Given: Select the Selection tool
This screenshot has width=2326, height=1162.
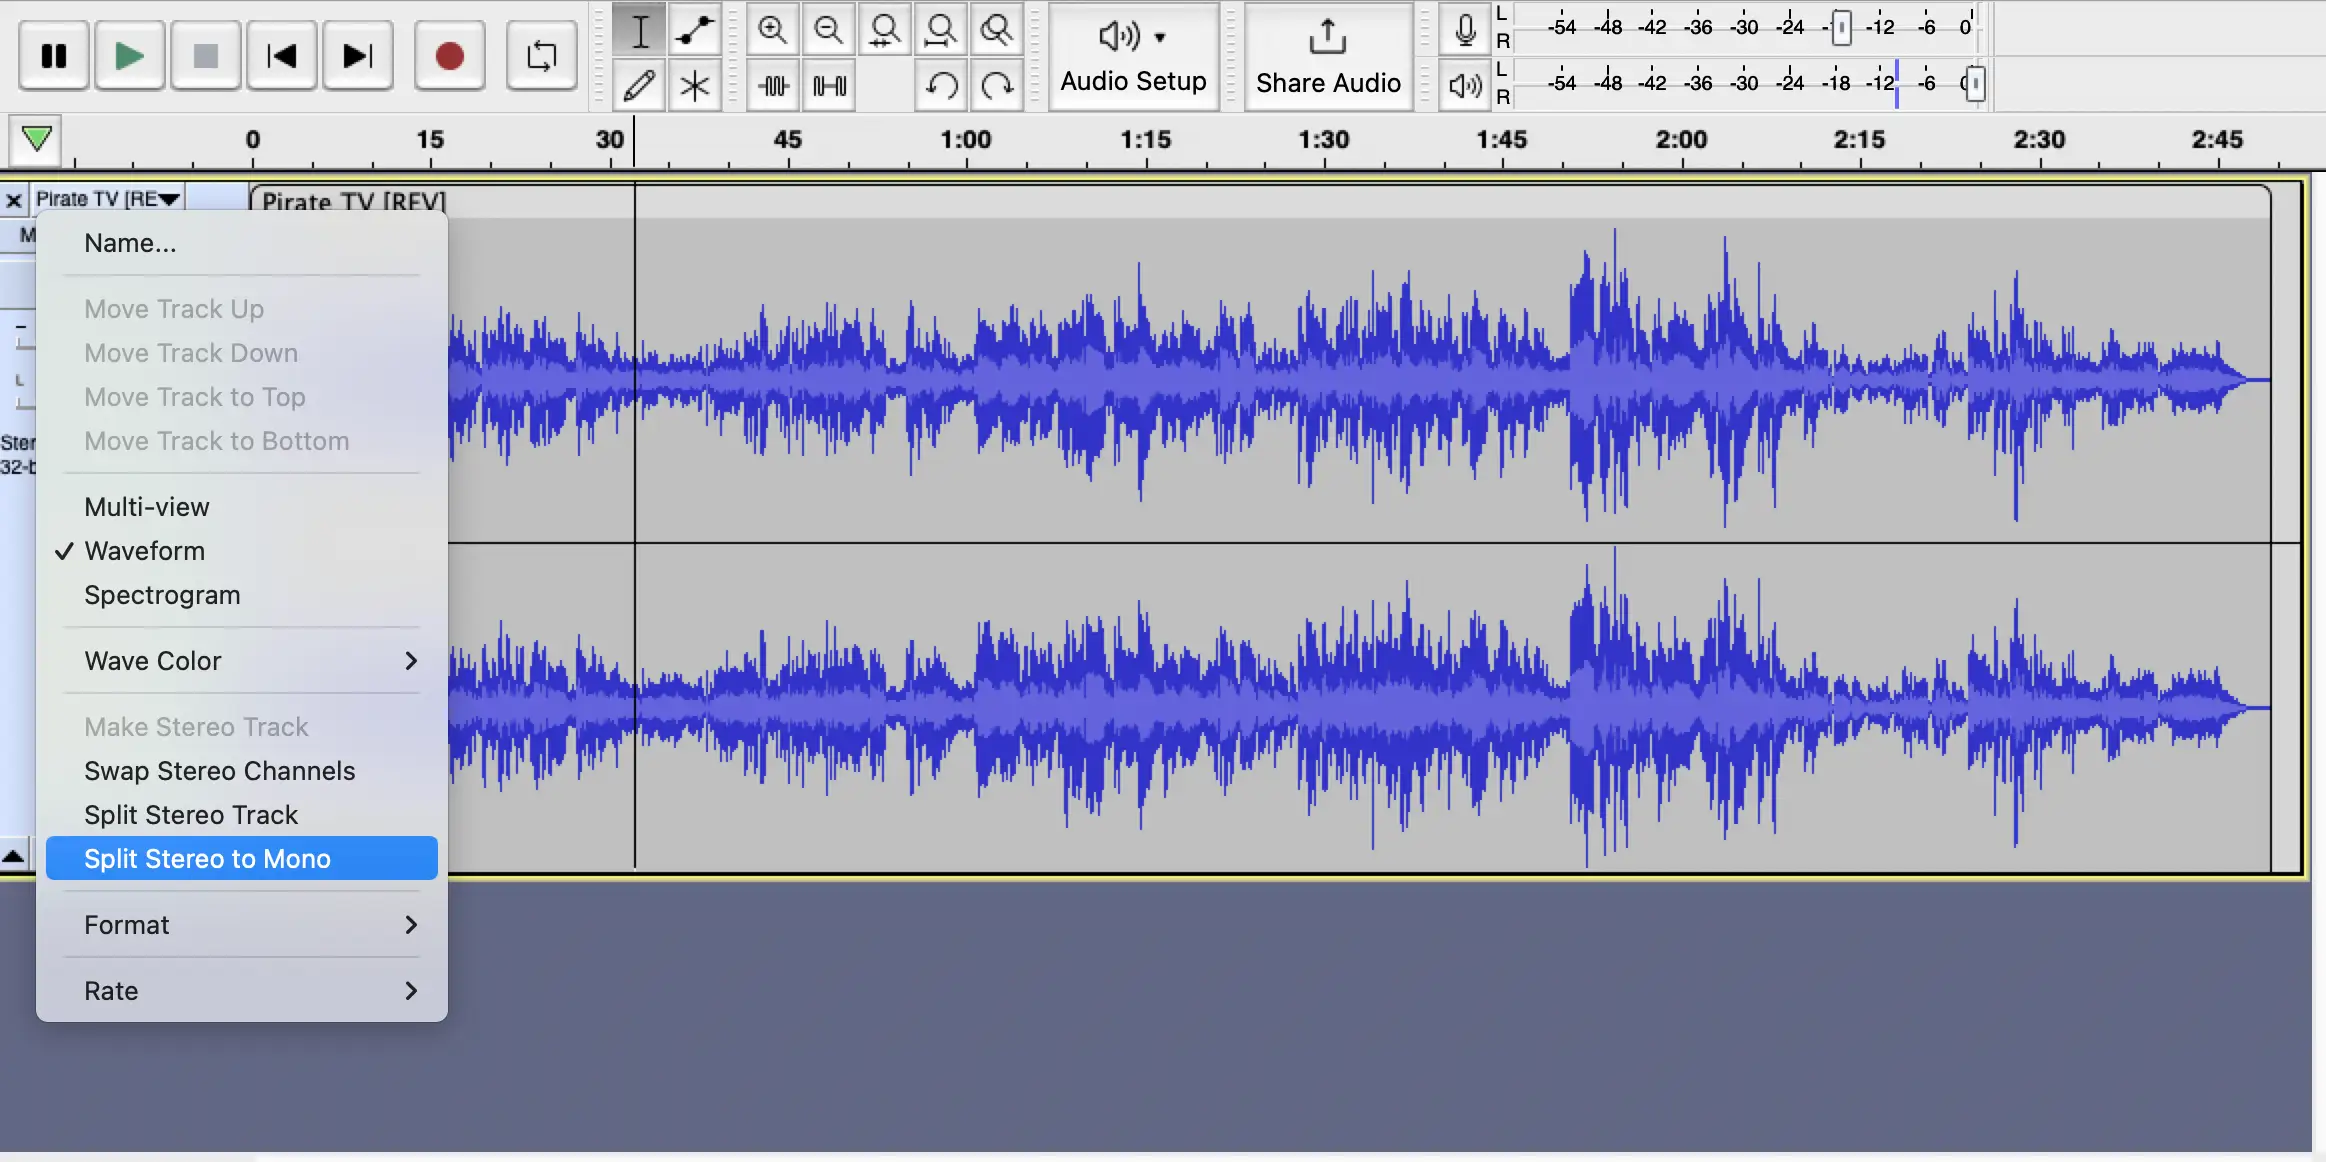Looking at the screenshot, I should click(638, 30).
